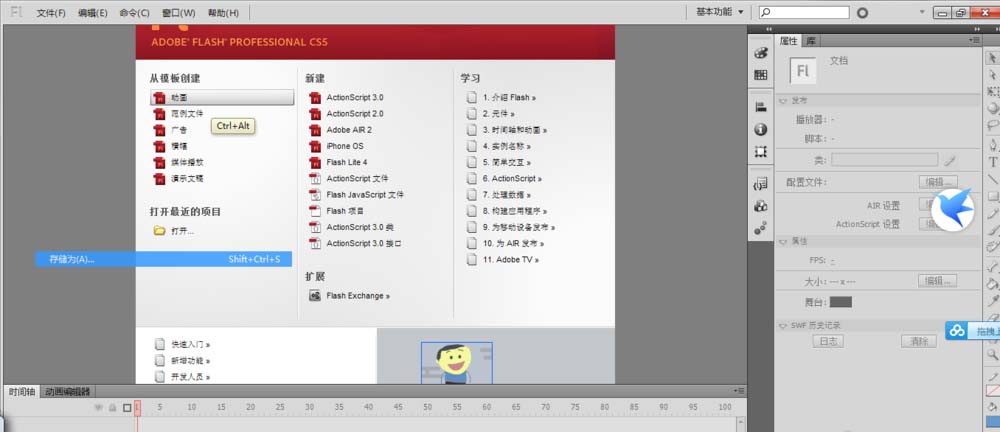Screen dimensions: 1000x432
Task: Open the Components panel icon
Action: pyautogui.click(x=760, y=206)
